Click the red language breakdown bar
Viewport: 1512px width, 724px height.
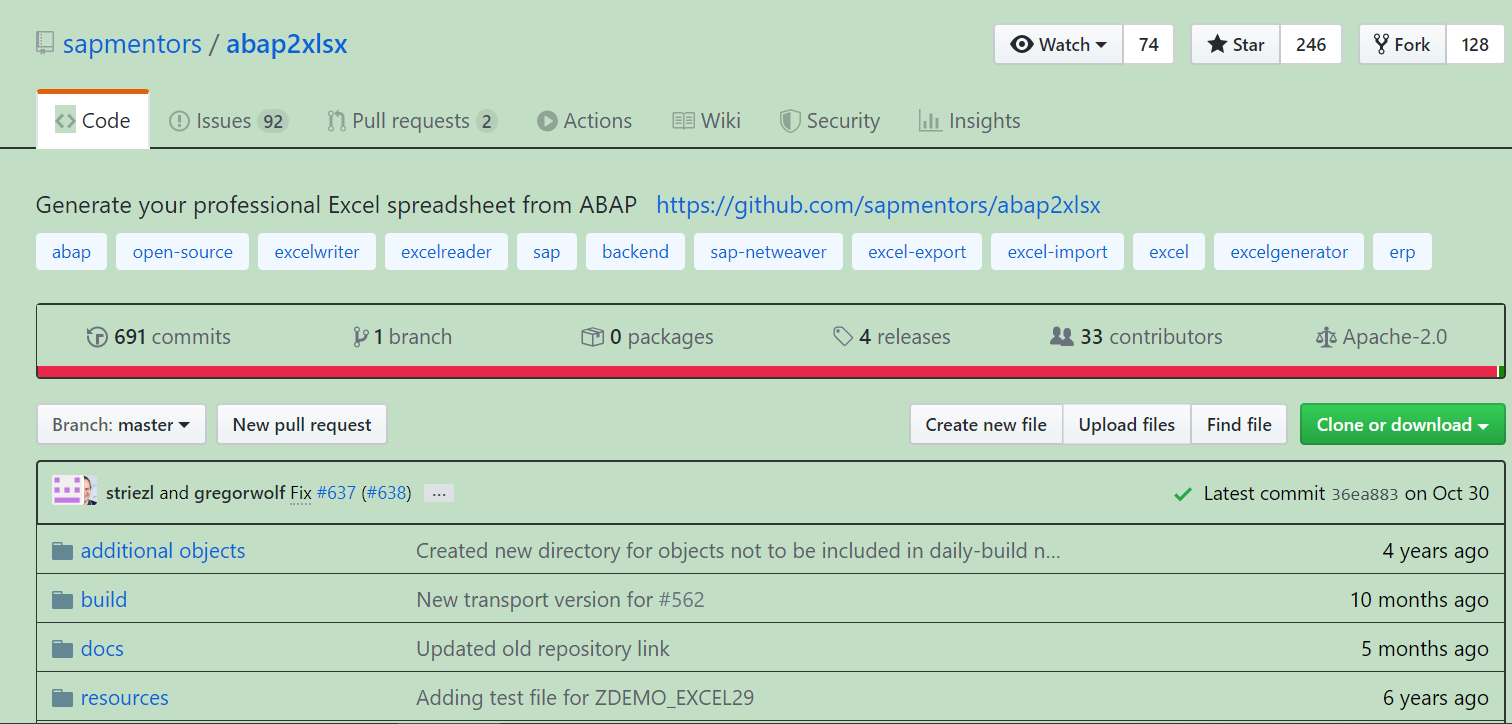point(760,372)
